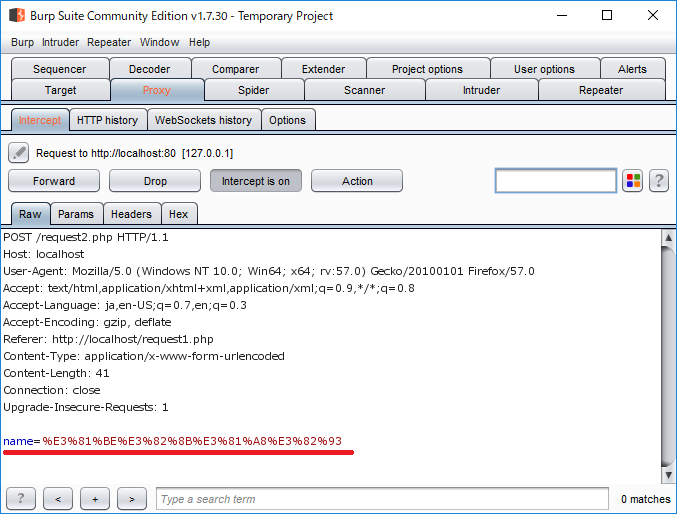Click the Connection: close line
The image size is (677, 514).
tap(51, 390)
